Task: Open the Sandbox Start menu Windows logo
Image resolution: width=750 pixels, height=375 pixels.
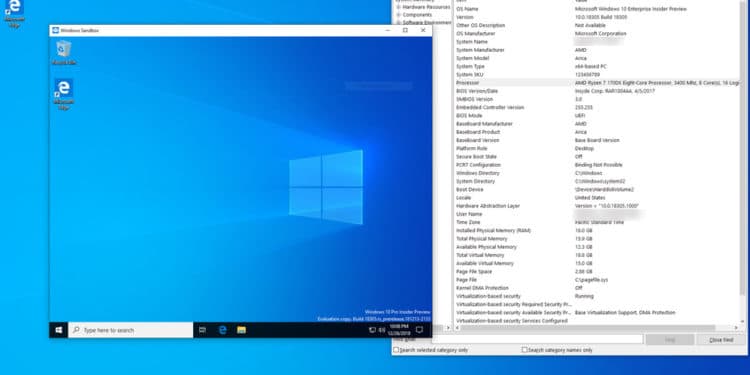Action: pos(59,330)
